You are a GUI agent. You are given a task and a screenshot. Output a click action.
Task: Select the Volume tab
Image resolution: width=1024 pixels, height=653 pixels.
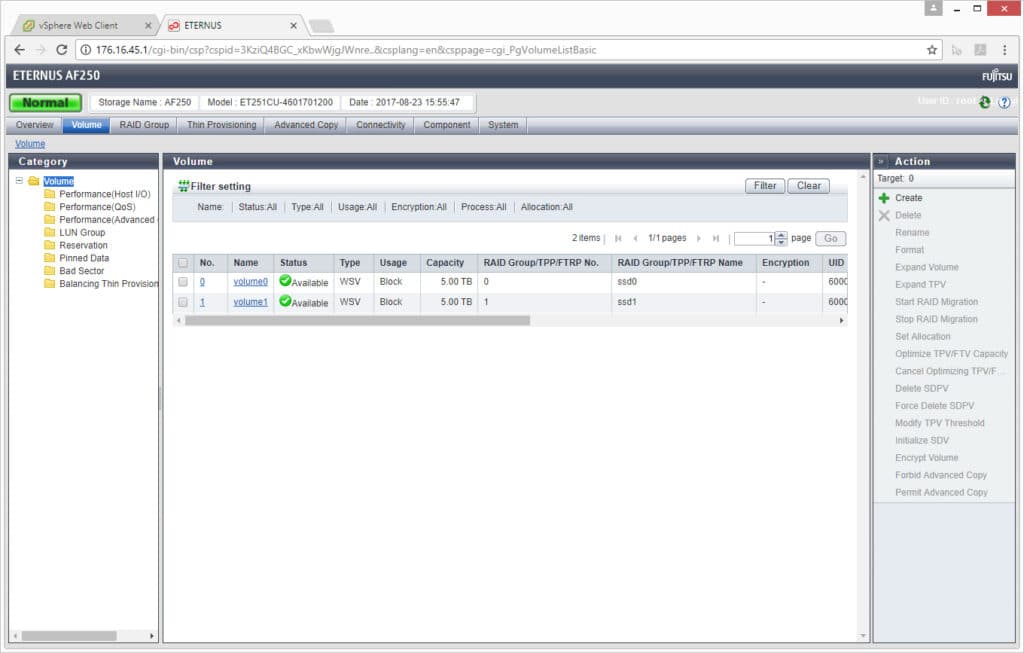point(86,125)
